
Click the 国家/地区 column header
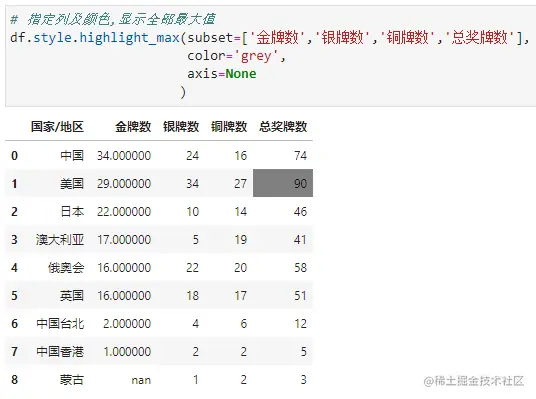tap(57, 127)
